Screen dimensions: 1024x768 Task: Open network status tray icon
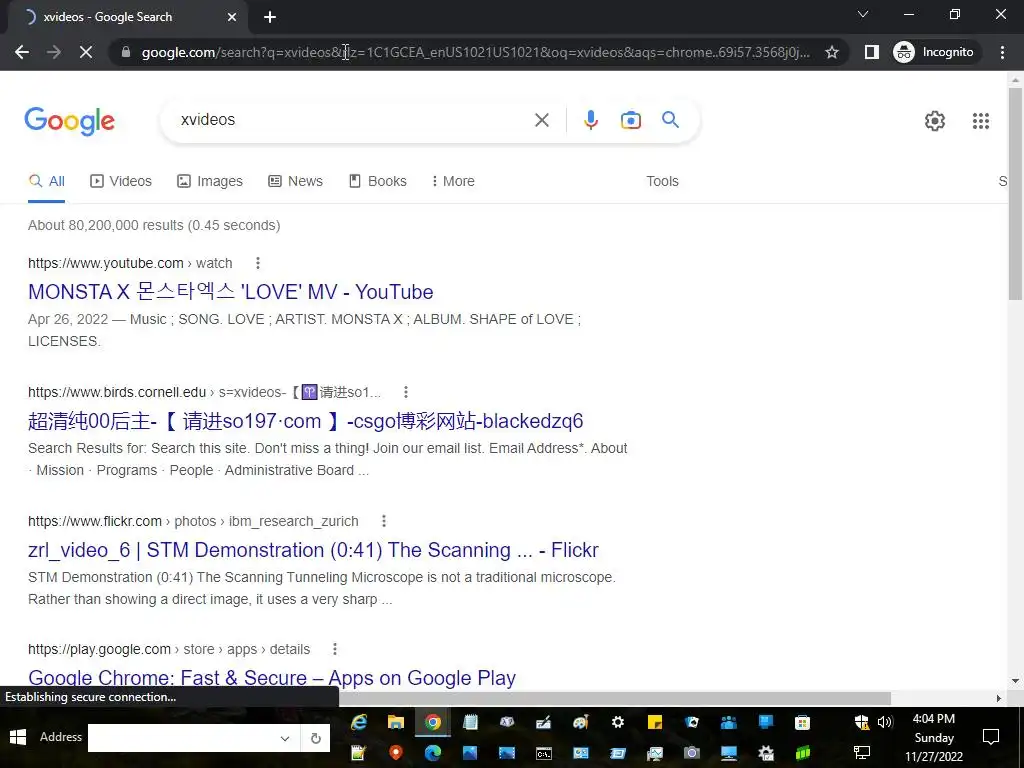coord(862,753)
